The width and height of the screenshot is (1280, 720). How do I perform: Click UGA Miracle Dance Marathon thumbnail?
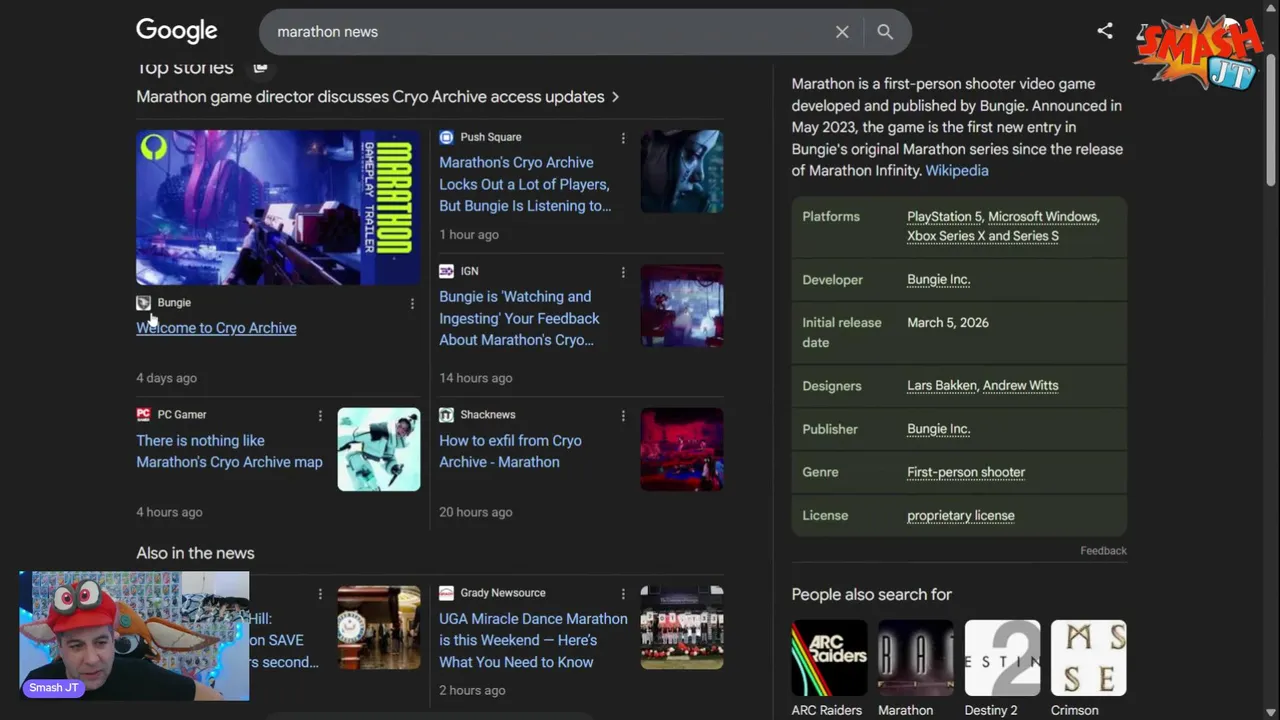tap(682, 628)
